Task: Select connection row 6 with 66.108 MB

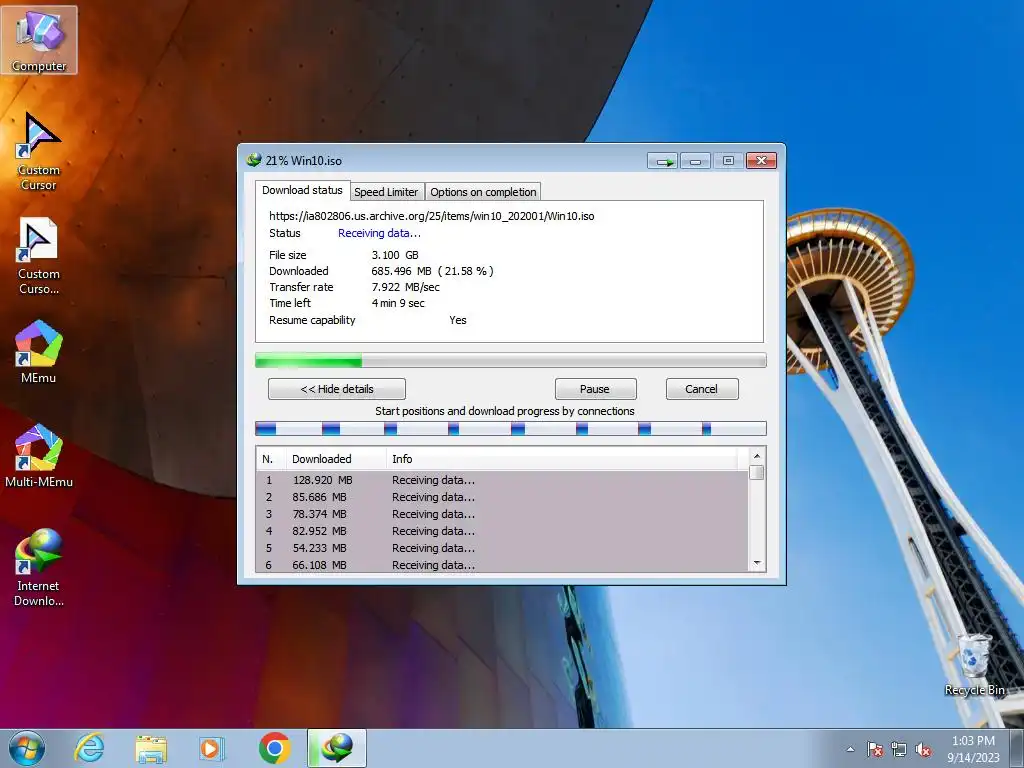Action: coord(502,564)
